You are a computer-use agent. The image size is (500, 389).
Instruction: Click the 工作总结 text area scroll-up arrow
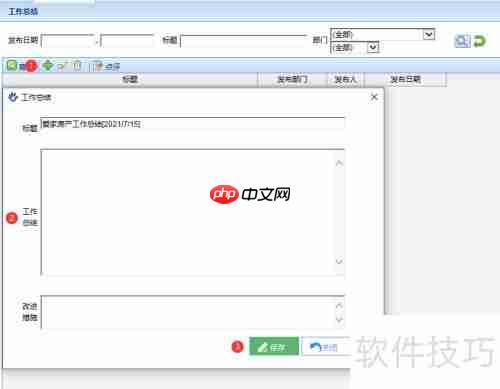(339, 163)
